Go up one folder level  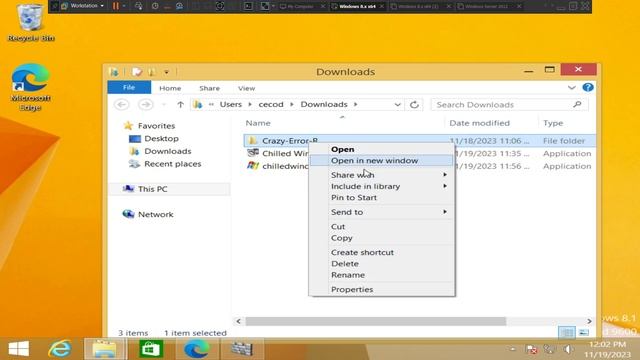pos(180,104)
